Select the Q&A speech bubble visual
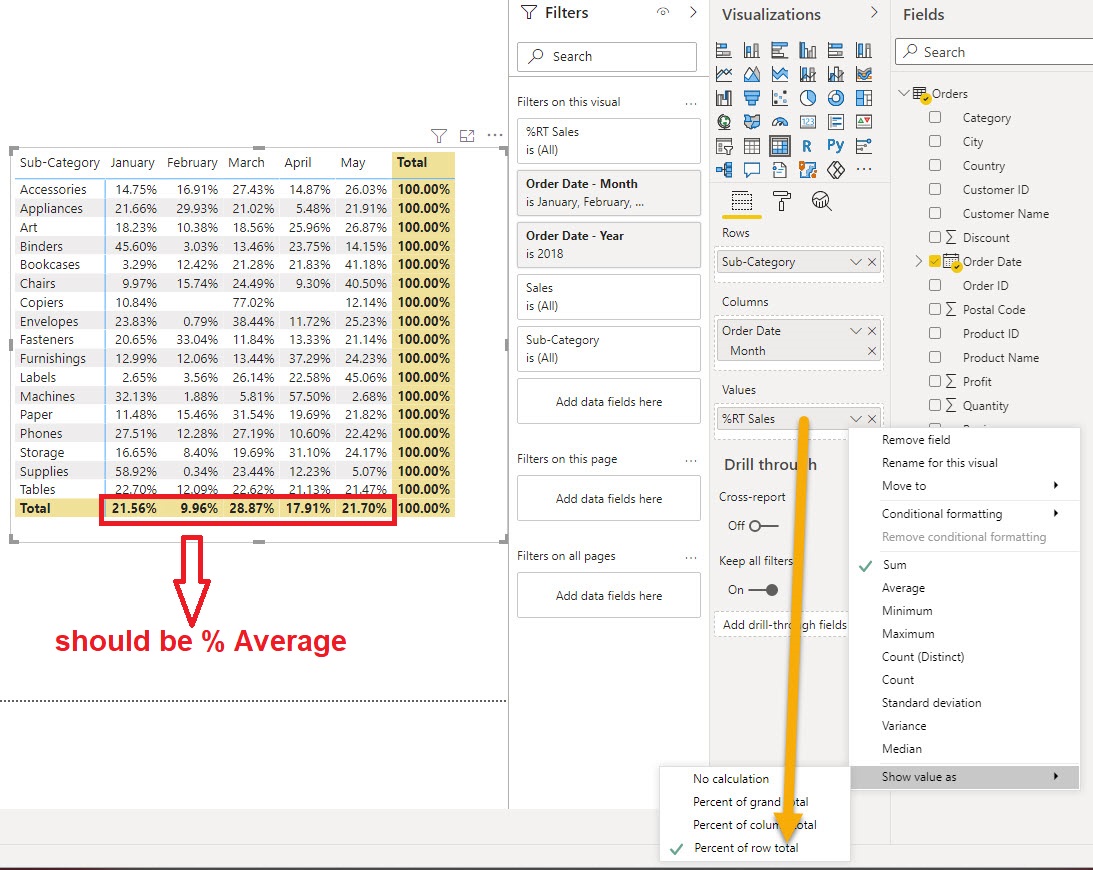This screenshot has width=1093, height=870. (751, 169)
